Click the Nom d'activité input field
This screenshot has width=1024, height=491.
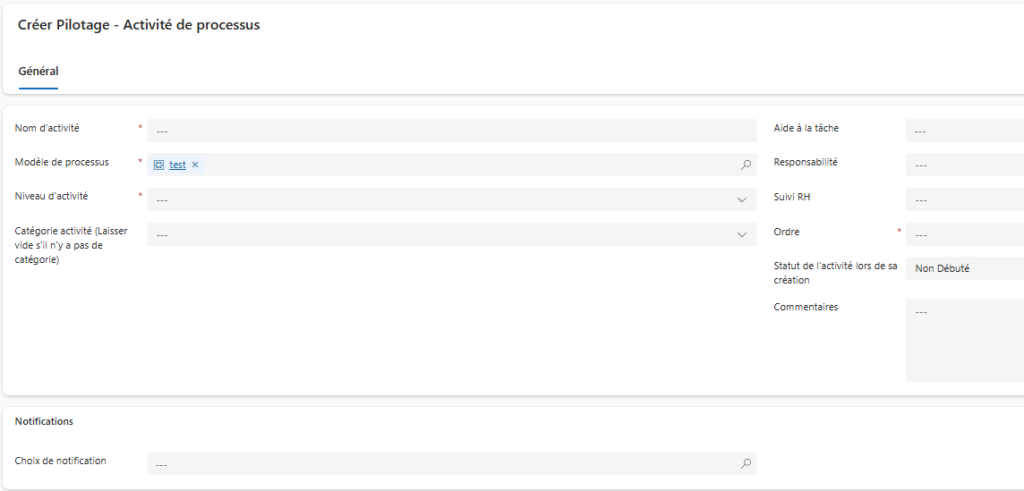coord(452,131)
